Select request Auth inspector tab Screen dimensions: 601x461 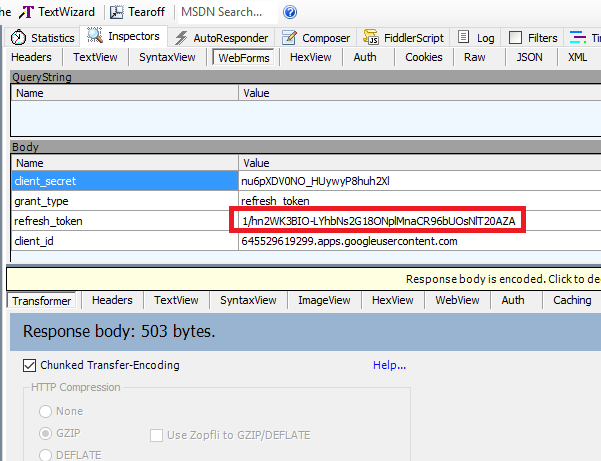click(365, 57)
